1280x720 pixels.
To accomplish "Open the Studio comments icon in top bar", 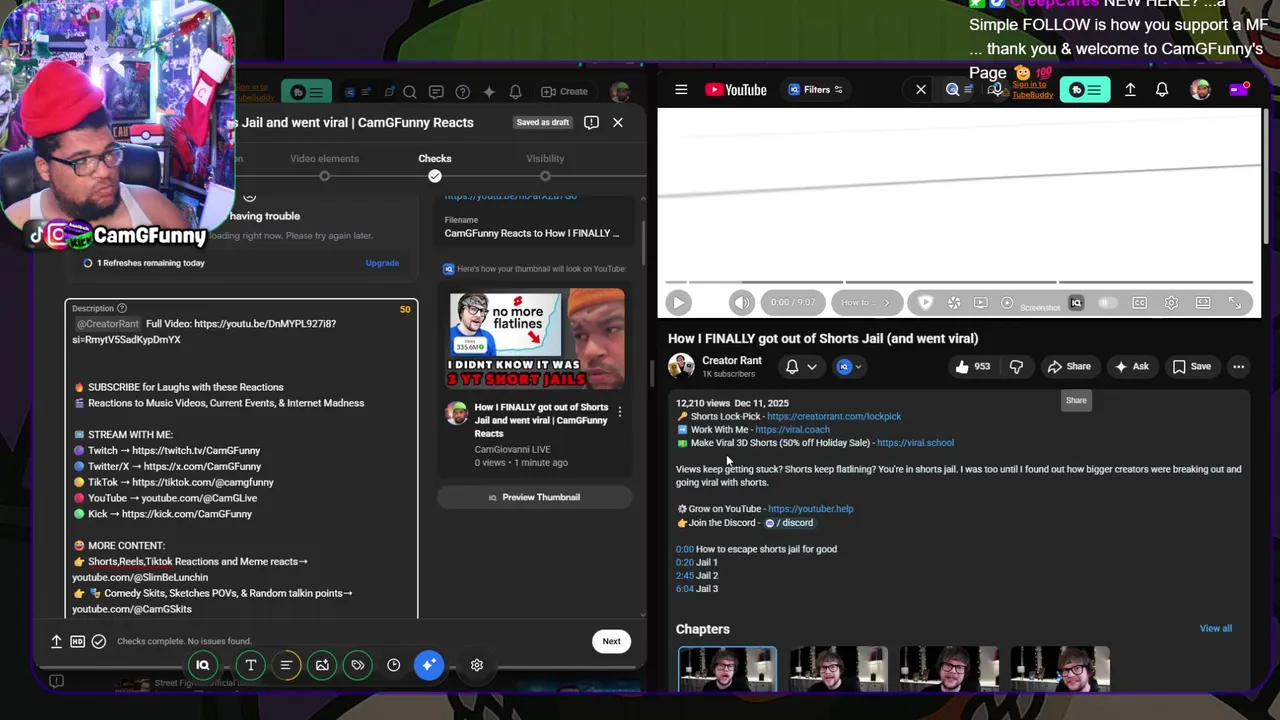I will tap(436, 92).
